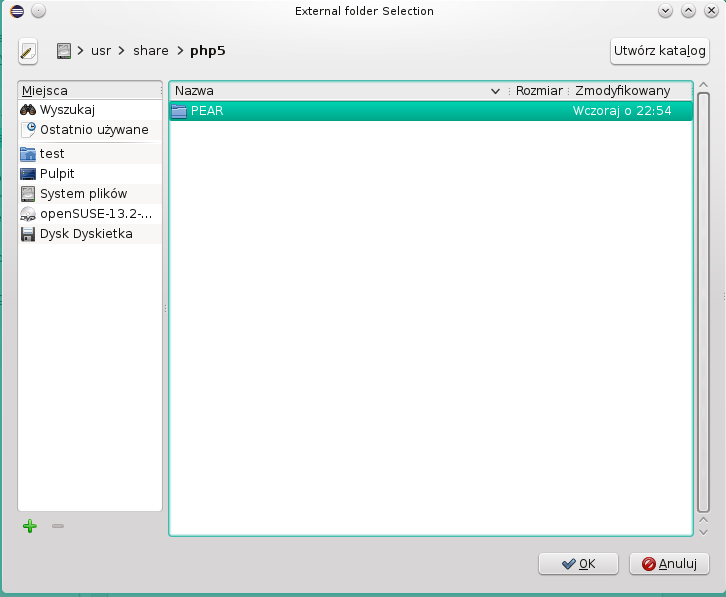The width and height of the screenshot is (726, 597).
Task: Click the root drive icon in breadcrumb
Action: [x=65, y=50]
